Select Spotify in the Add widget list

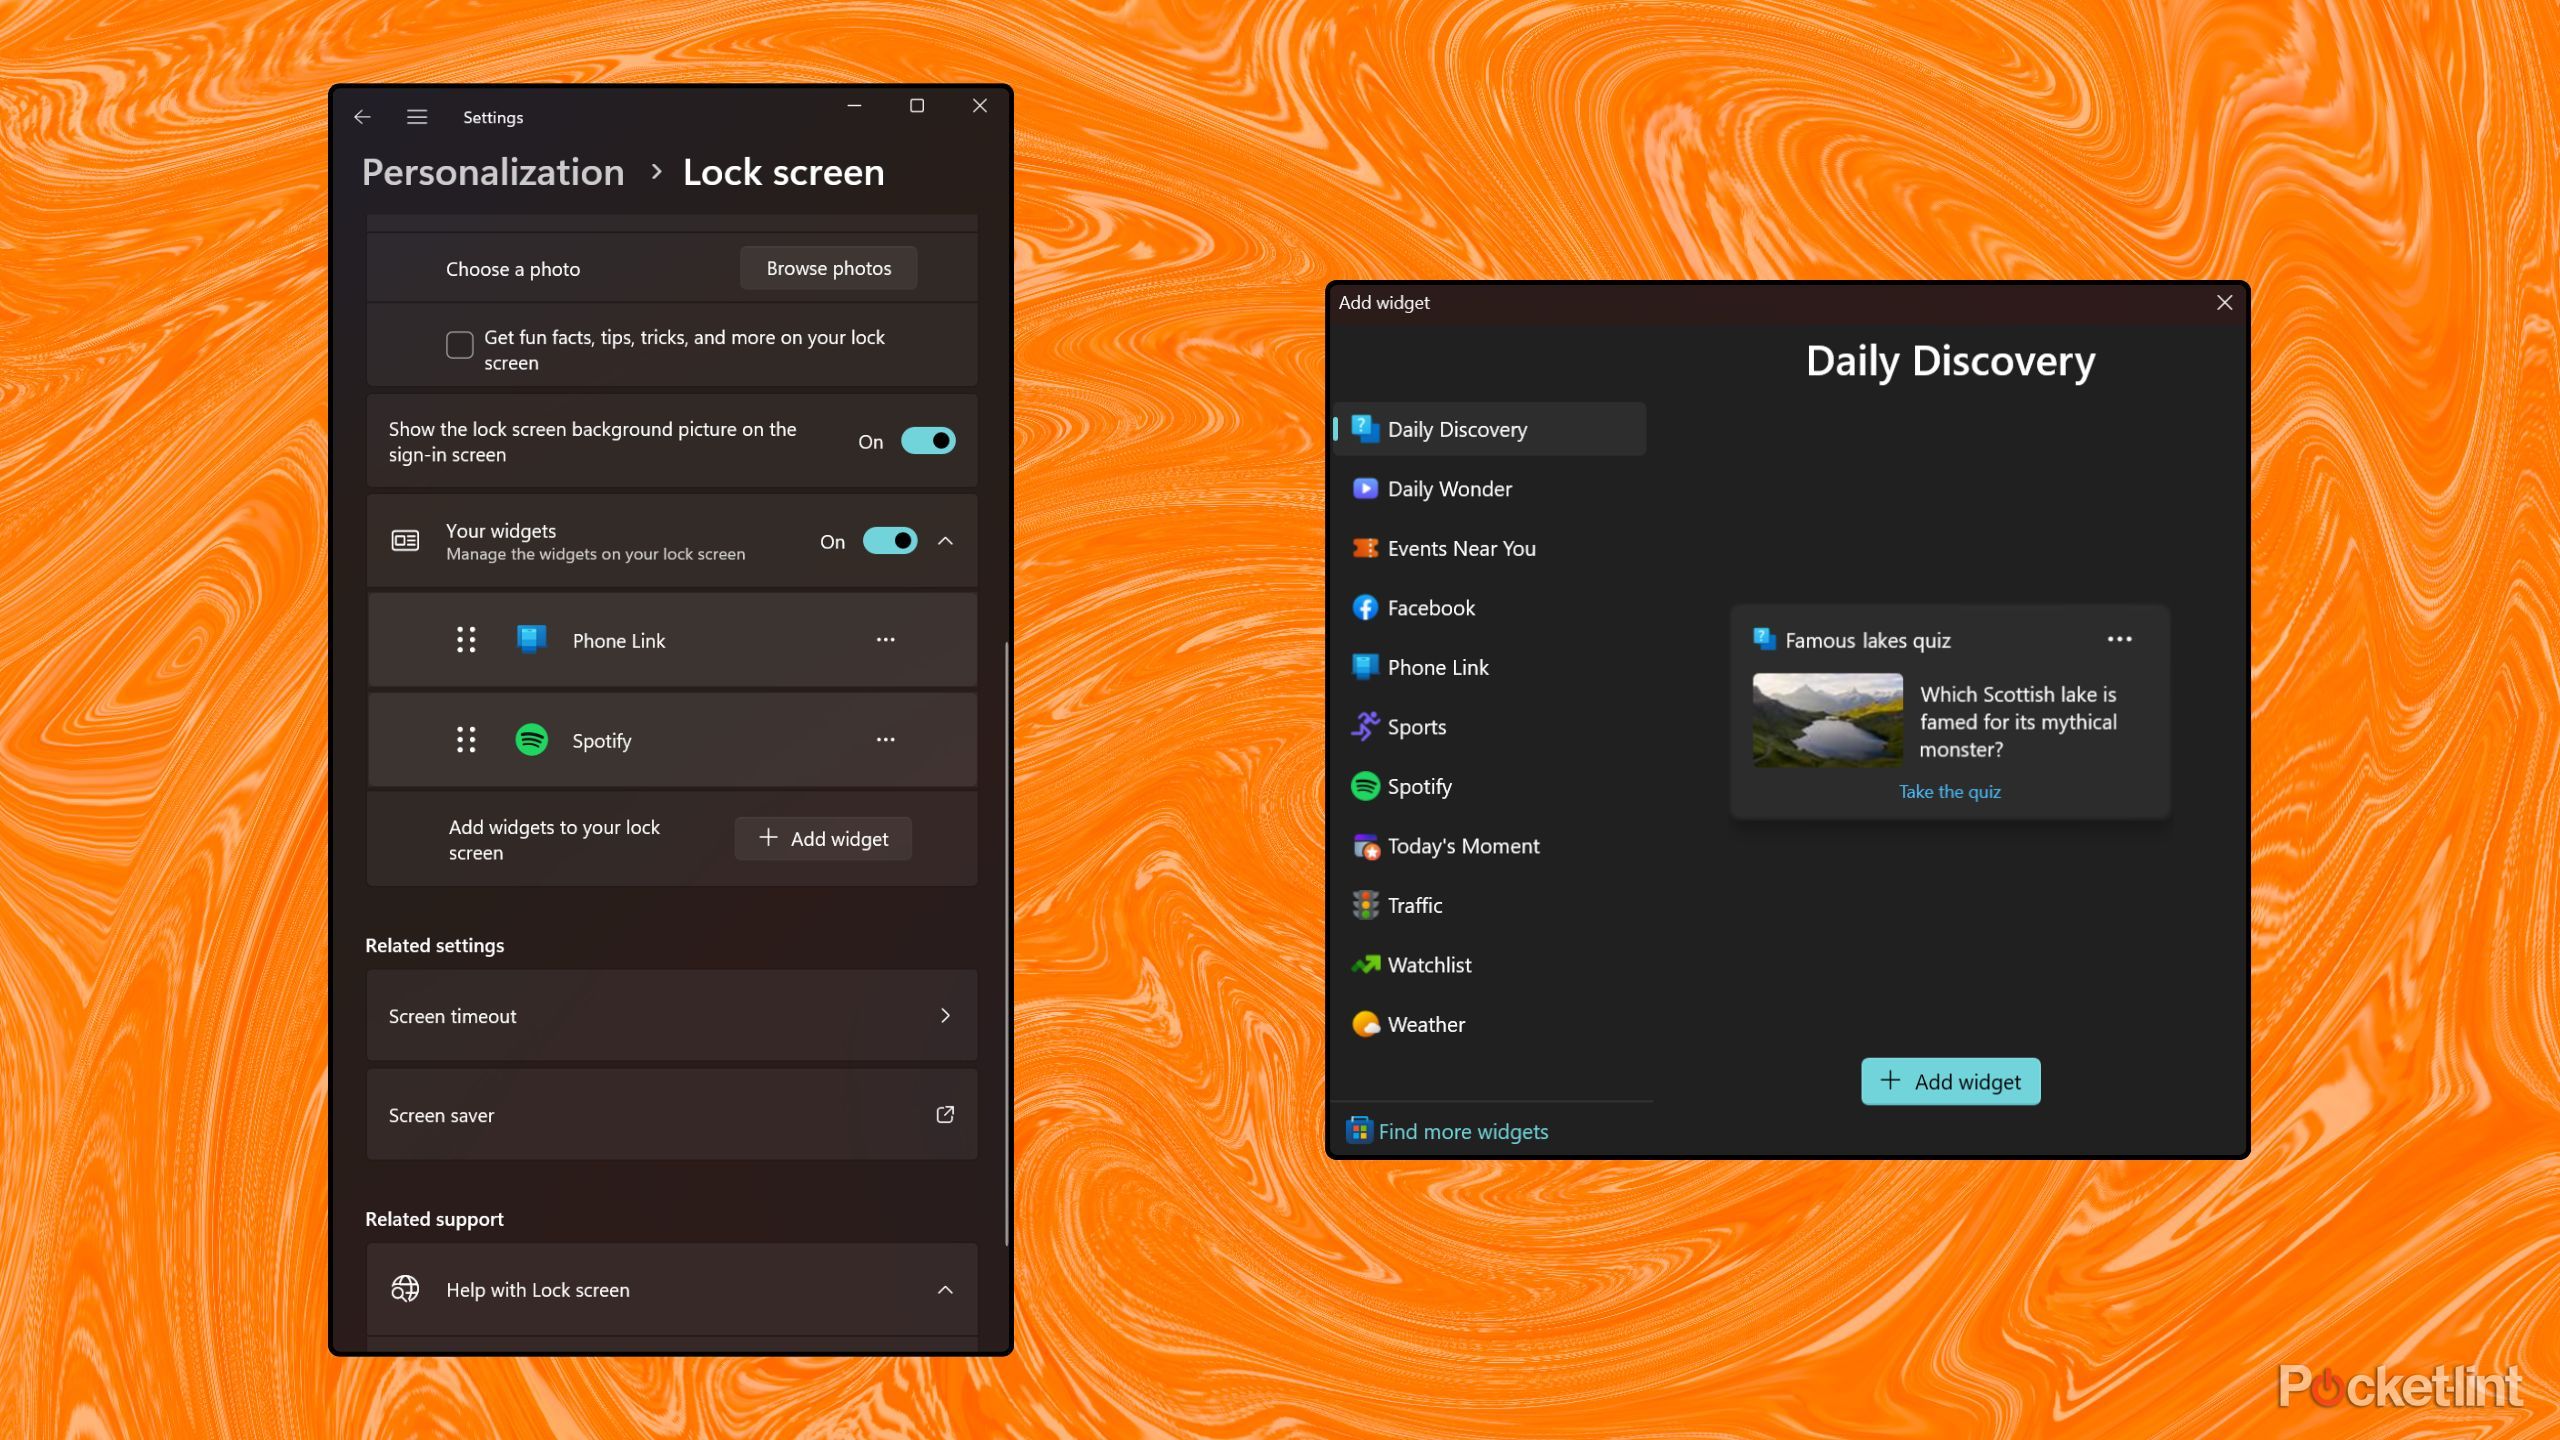1490,786
